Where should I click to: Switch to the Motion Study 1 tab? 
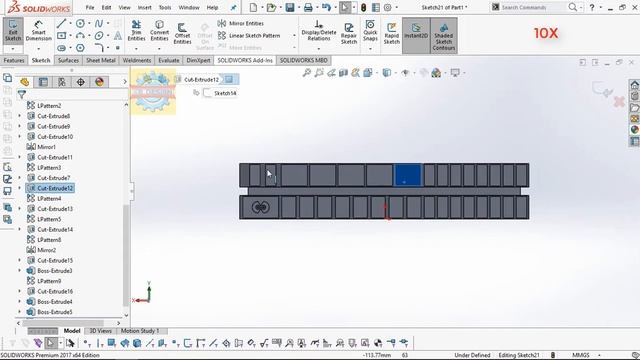point(140,331)
